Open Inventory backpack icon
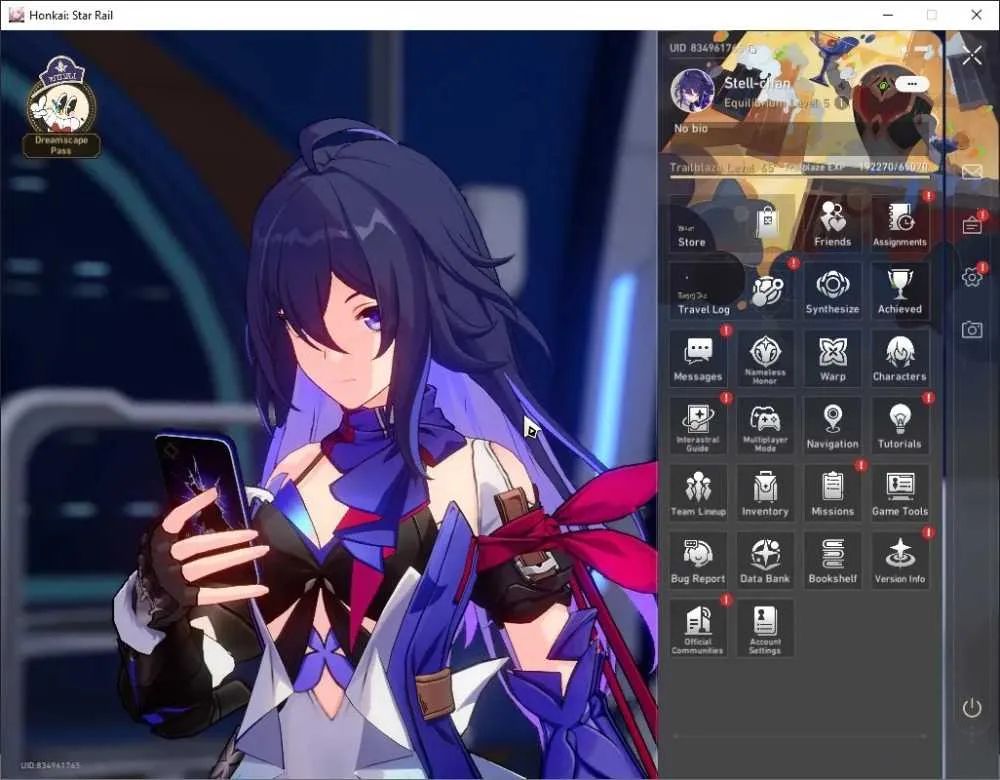Screen dimensions: 1000x780 point(765,492)
